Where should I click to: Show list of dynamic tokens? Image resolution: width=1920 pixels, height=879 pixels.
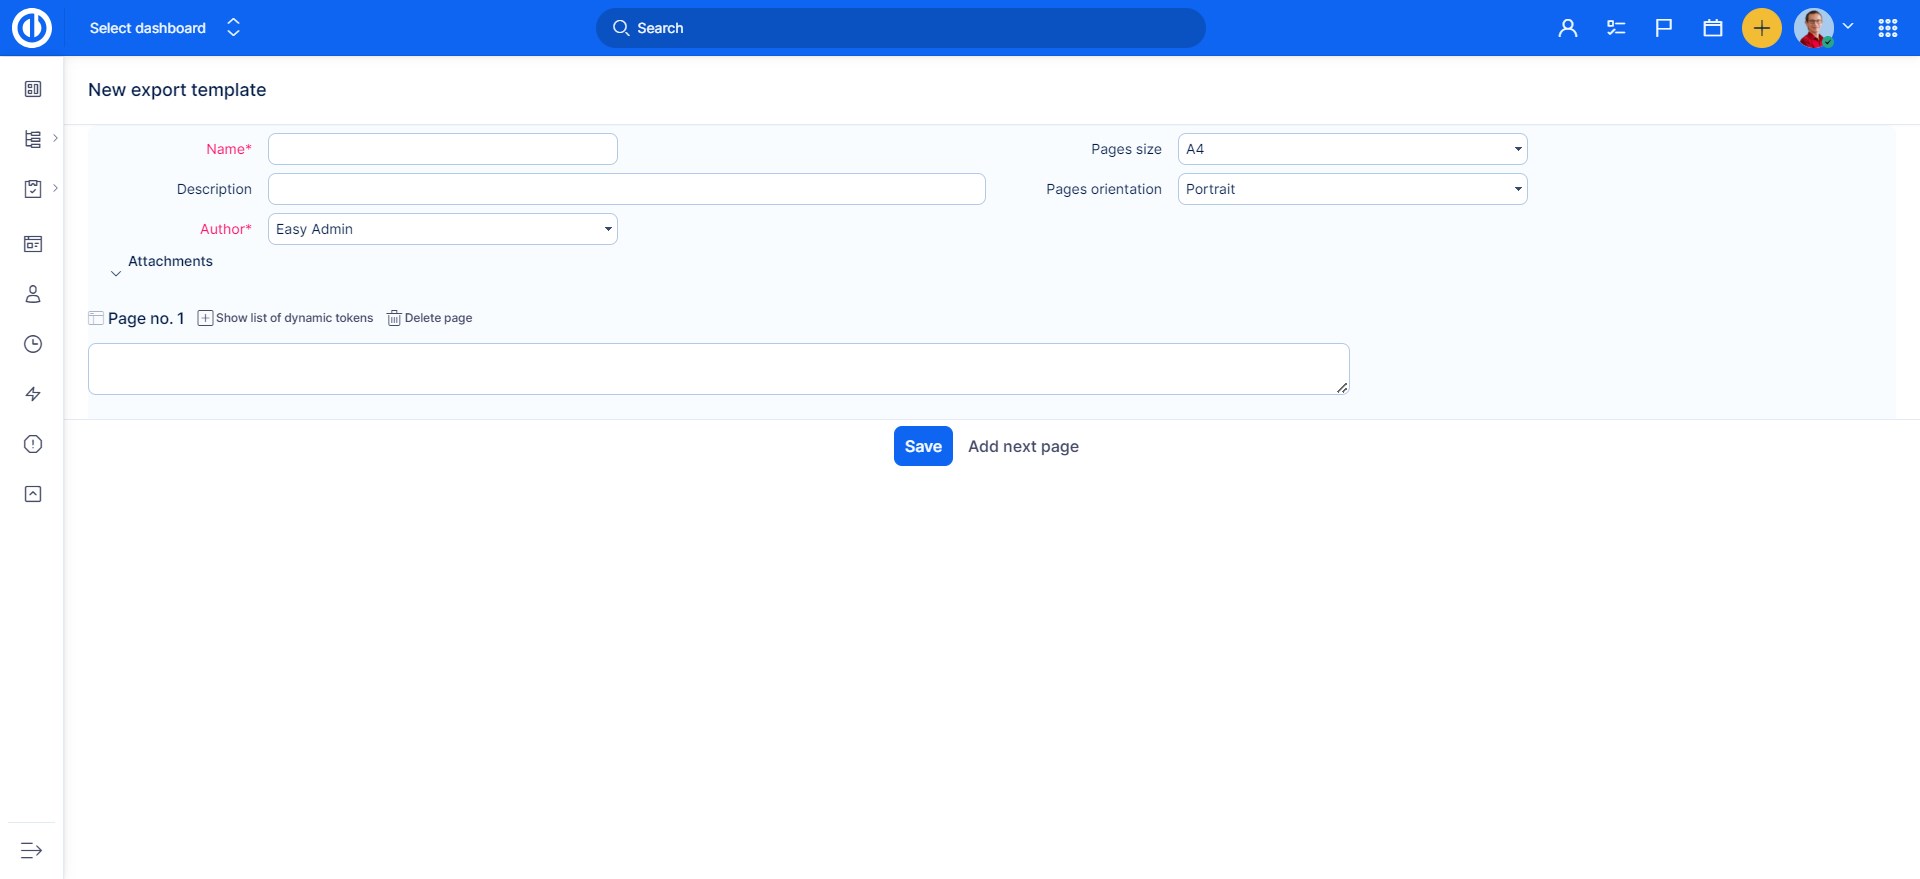285,318
